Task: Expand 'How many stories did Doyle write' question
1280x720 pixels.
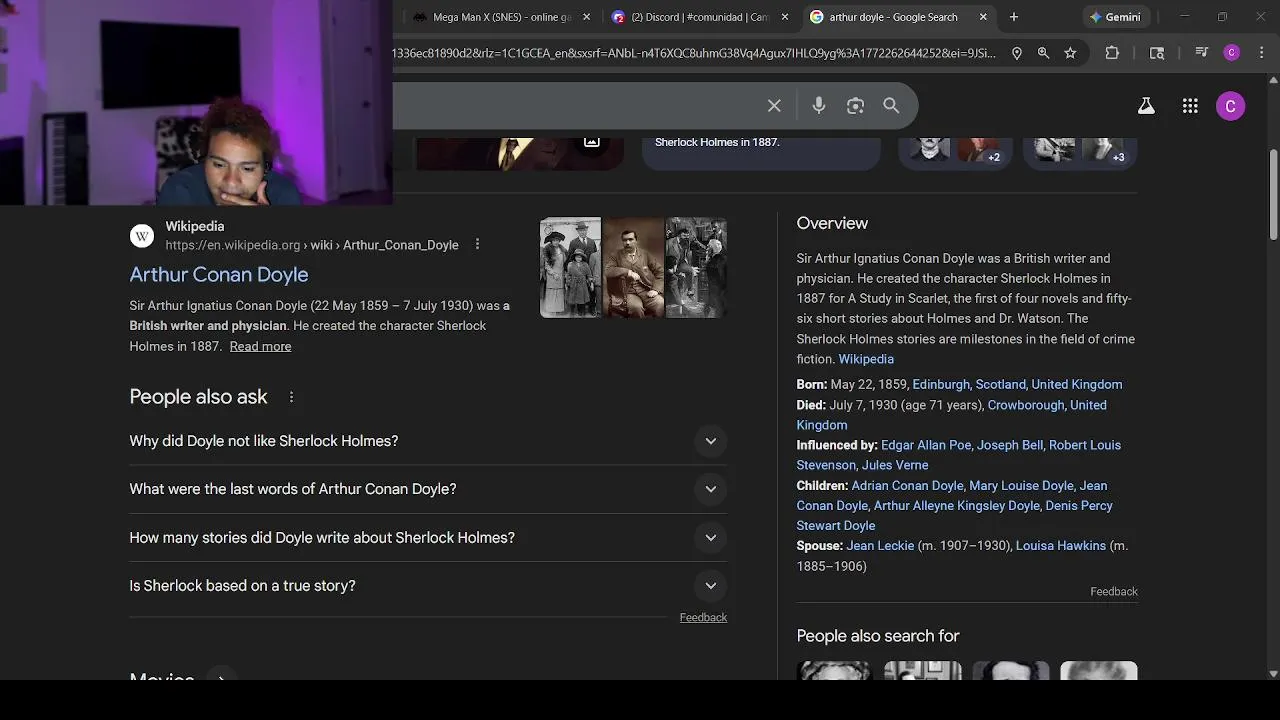Action: click(x=428, y=538)
